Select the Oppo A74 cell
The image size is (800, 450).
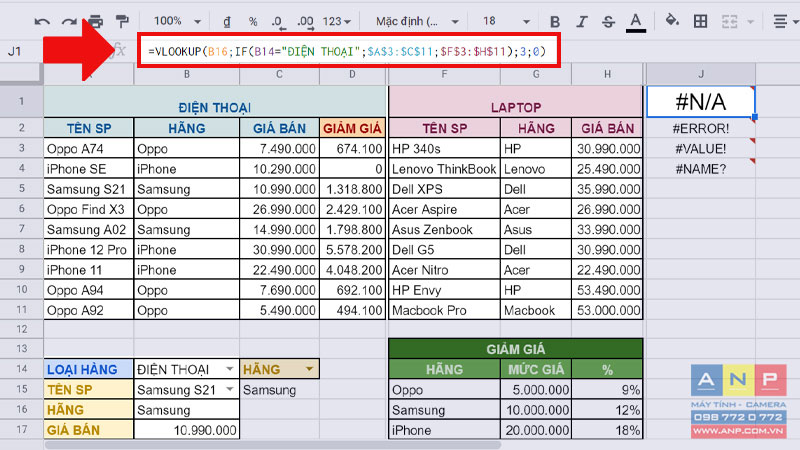pos(89,148)
